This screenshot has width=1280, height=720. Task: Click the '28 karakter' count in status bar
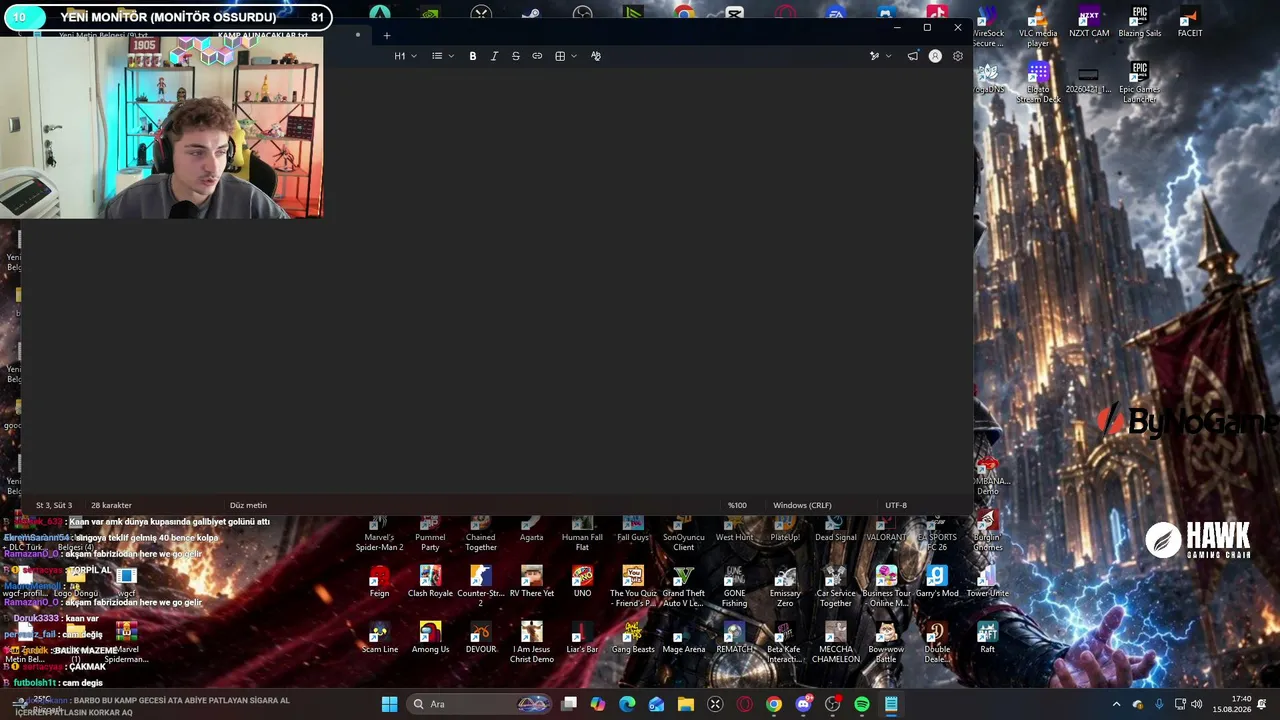pyautogui.click(x=111, y=505)
